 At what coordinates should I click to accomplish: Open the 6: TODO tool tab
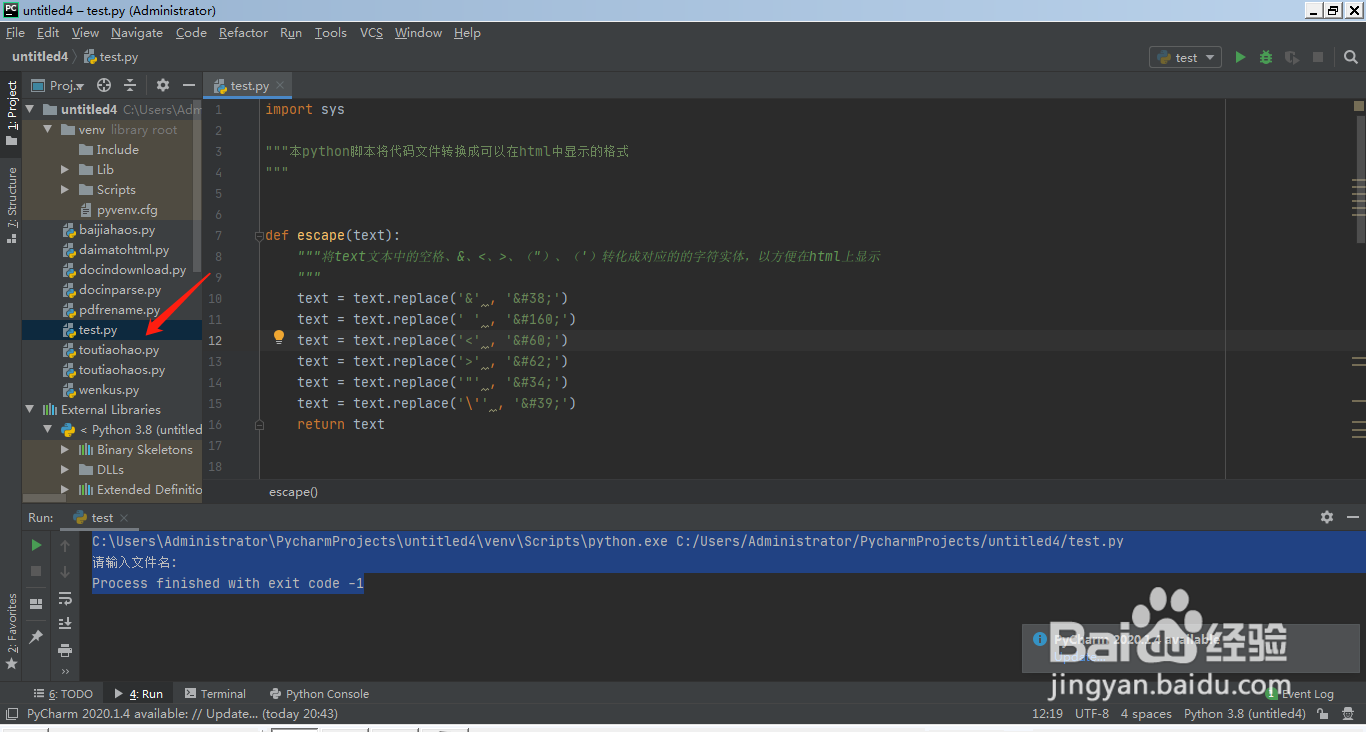(64, 694)
